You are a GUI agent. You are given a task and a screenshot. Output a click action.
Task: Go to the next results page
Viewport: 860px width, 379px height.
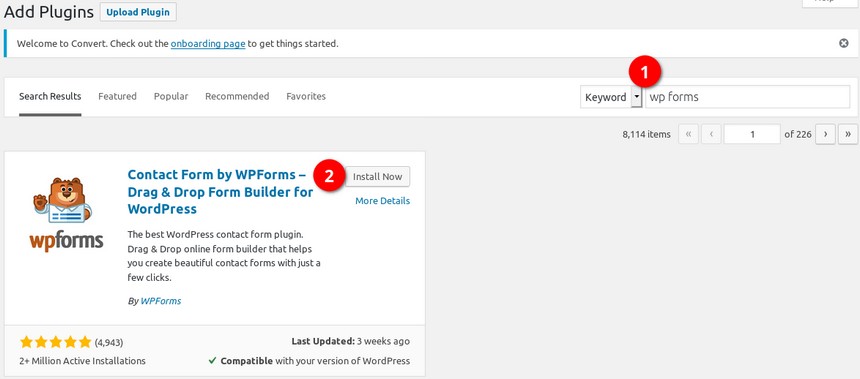click(x=825, y=134)
